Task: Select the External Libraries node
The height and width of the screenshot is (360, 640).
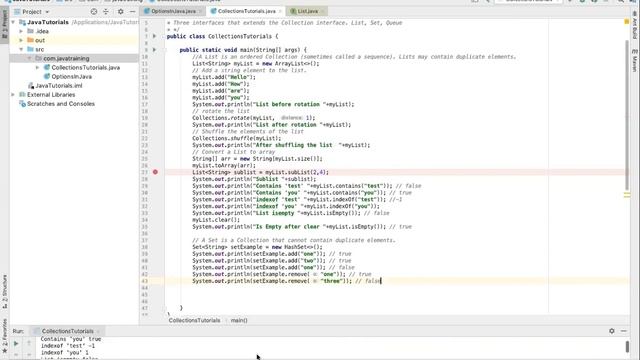Action: click(51, 95)
